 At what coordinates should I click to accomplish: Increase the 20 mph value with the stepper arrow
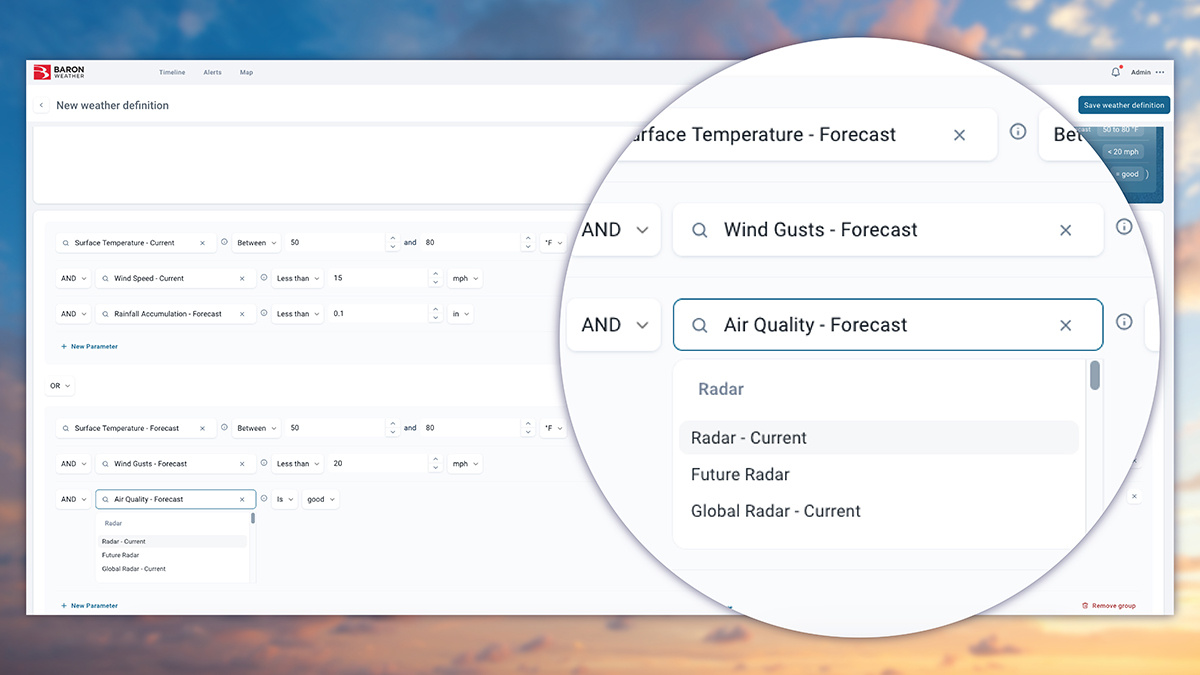point(435,459)
